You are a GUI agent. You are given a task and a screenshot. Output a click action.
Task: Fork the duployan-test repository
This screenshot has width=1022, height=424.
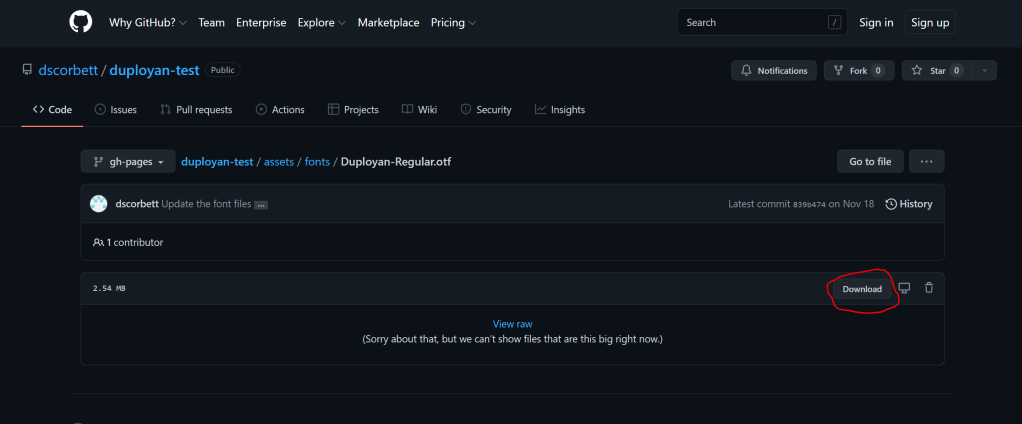coord(858,71)
